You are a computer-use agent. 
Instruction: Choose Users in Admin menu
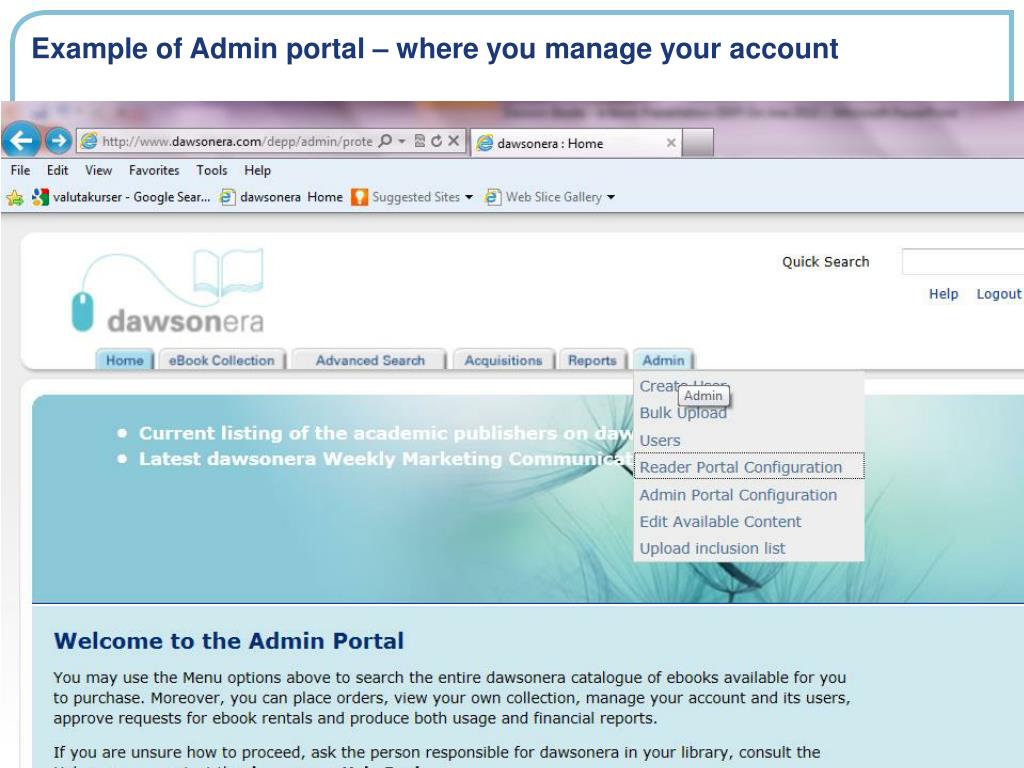pos(660,441)
